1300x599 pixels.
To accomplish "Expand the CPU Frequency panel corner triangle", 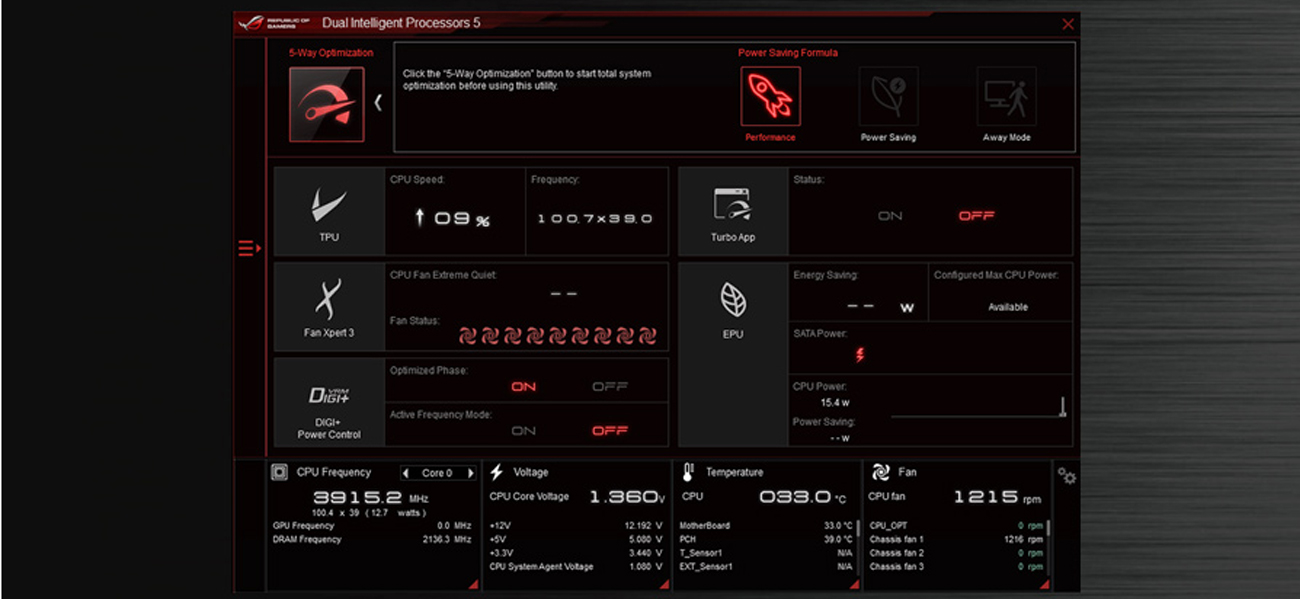I will 472,584.
